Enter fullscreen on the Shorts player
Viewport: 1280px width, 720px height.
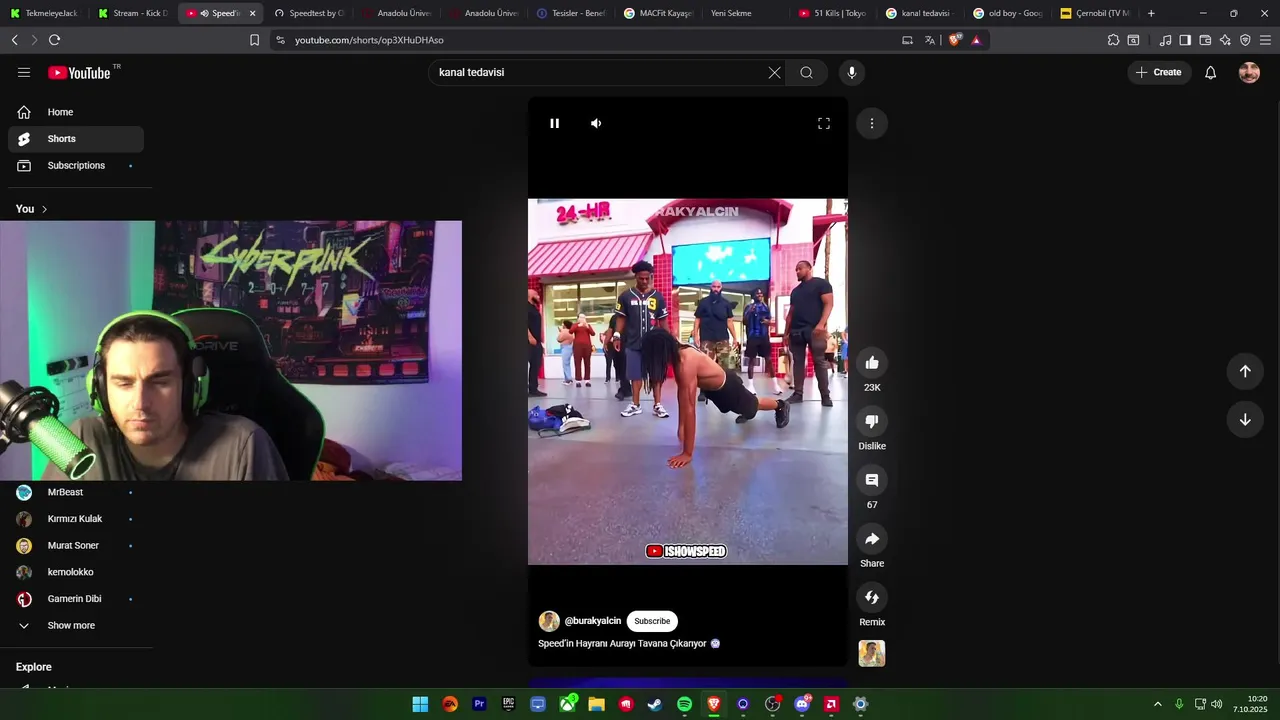824,123
